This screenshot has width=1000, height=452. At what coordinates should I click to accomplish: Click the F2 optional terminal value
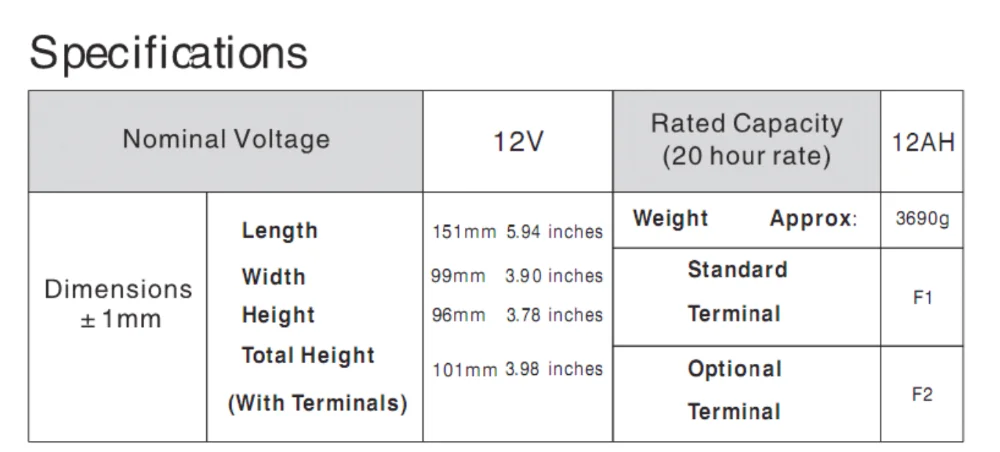coord(922,394)
